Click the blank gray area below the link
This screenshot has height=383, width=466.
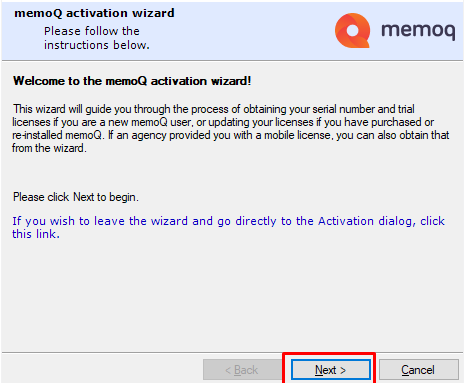[232, 293]
